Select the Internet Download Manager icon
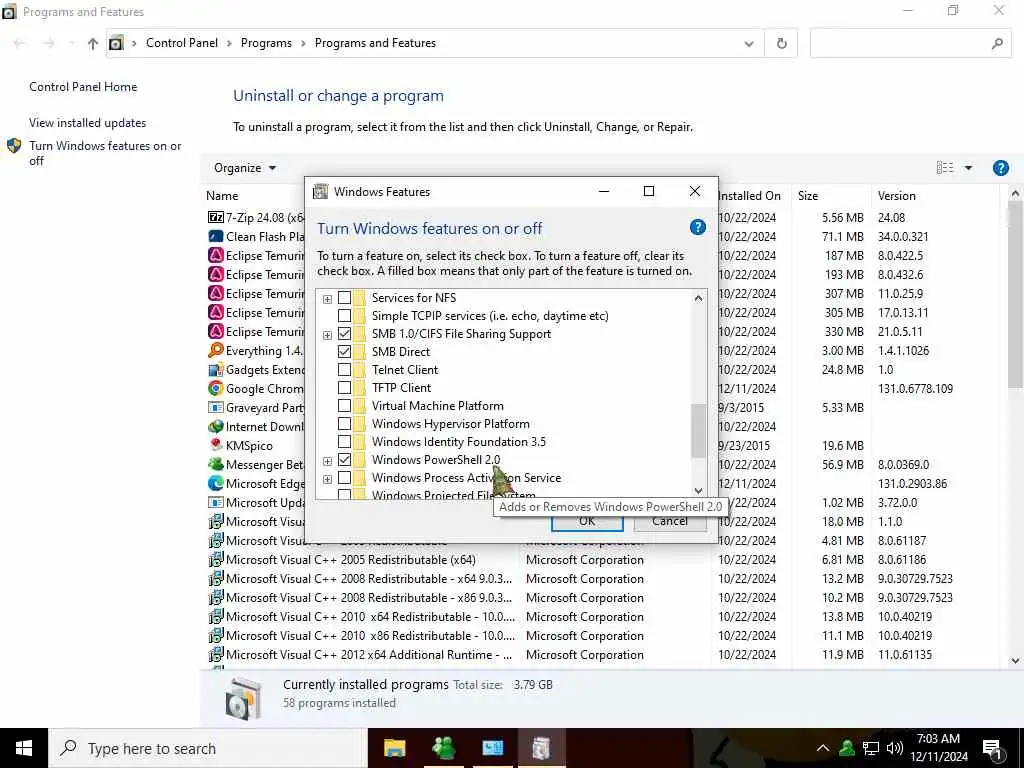The width and height of the screenshot is (1024, 768). pyautogui.click(x=216, y=426)
